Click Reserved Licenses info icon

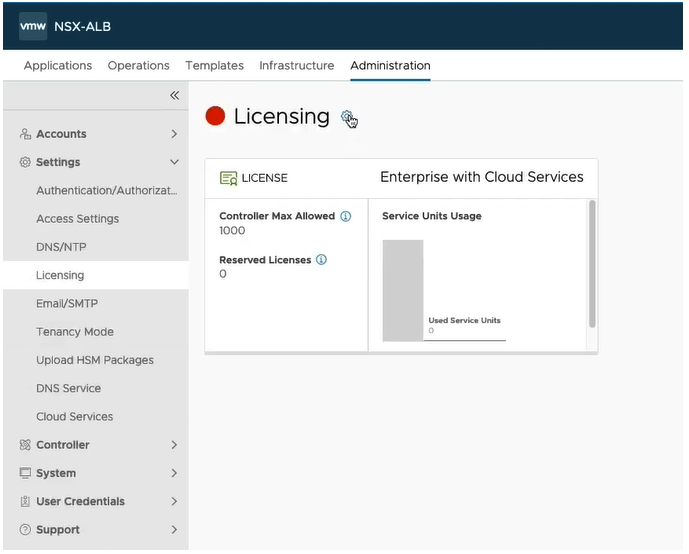click(321, 260)
